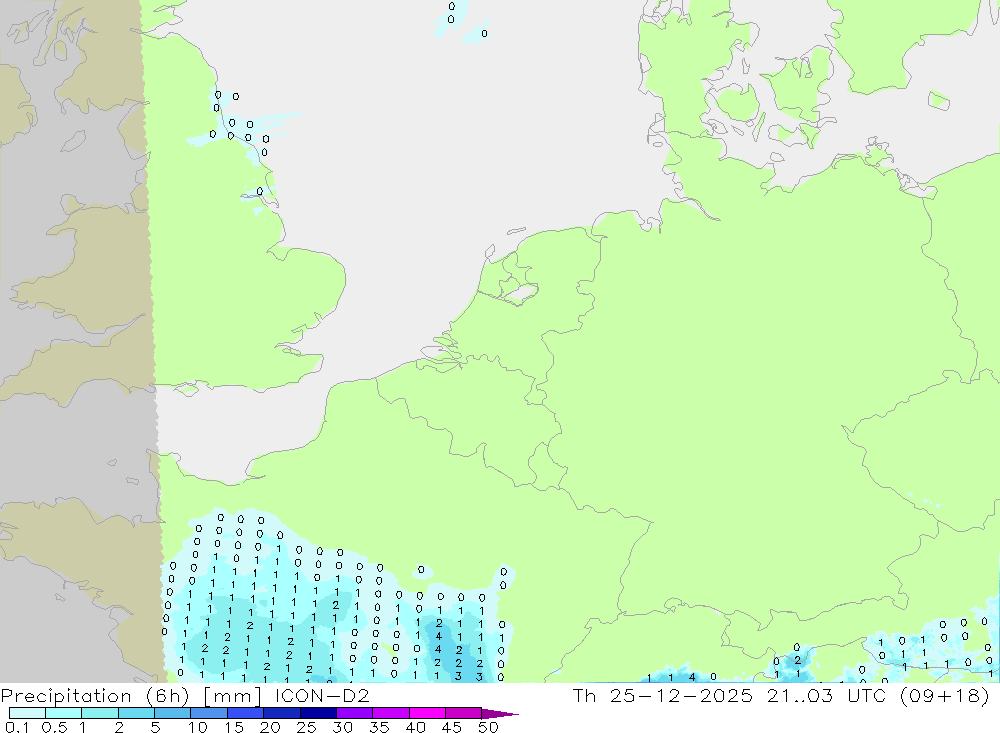The height and width of the screenshot is (733, 1000).
Task: Click the '(09+18)' forecast run label
Action: [945, 695]
